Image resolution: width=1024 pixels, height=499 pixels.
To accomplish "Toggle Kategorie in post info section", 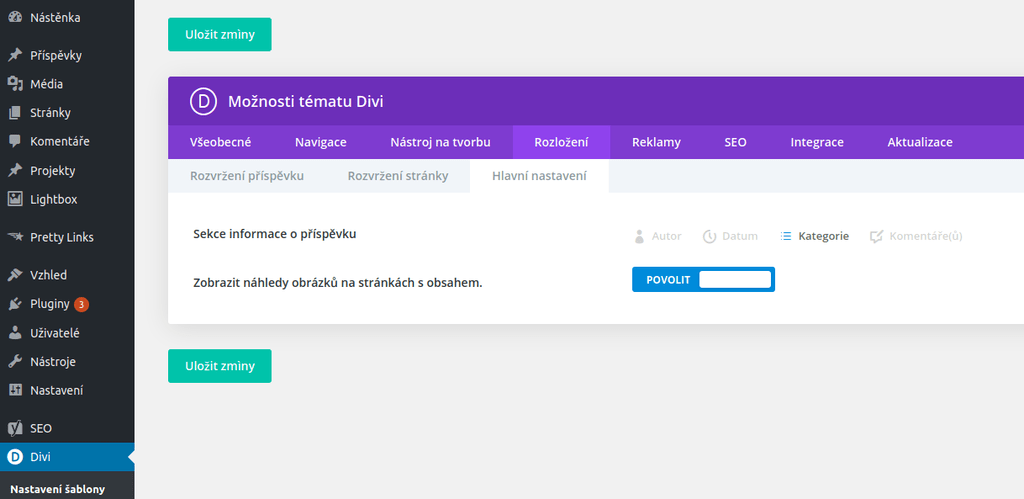I will pyautogui.click(x=815, y=236).
